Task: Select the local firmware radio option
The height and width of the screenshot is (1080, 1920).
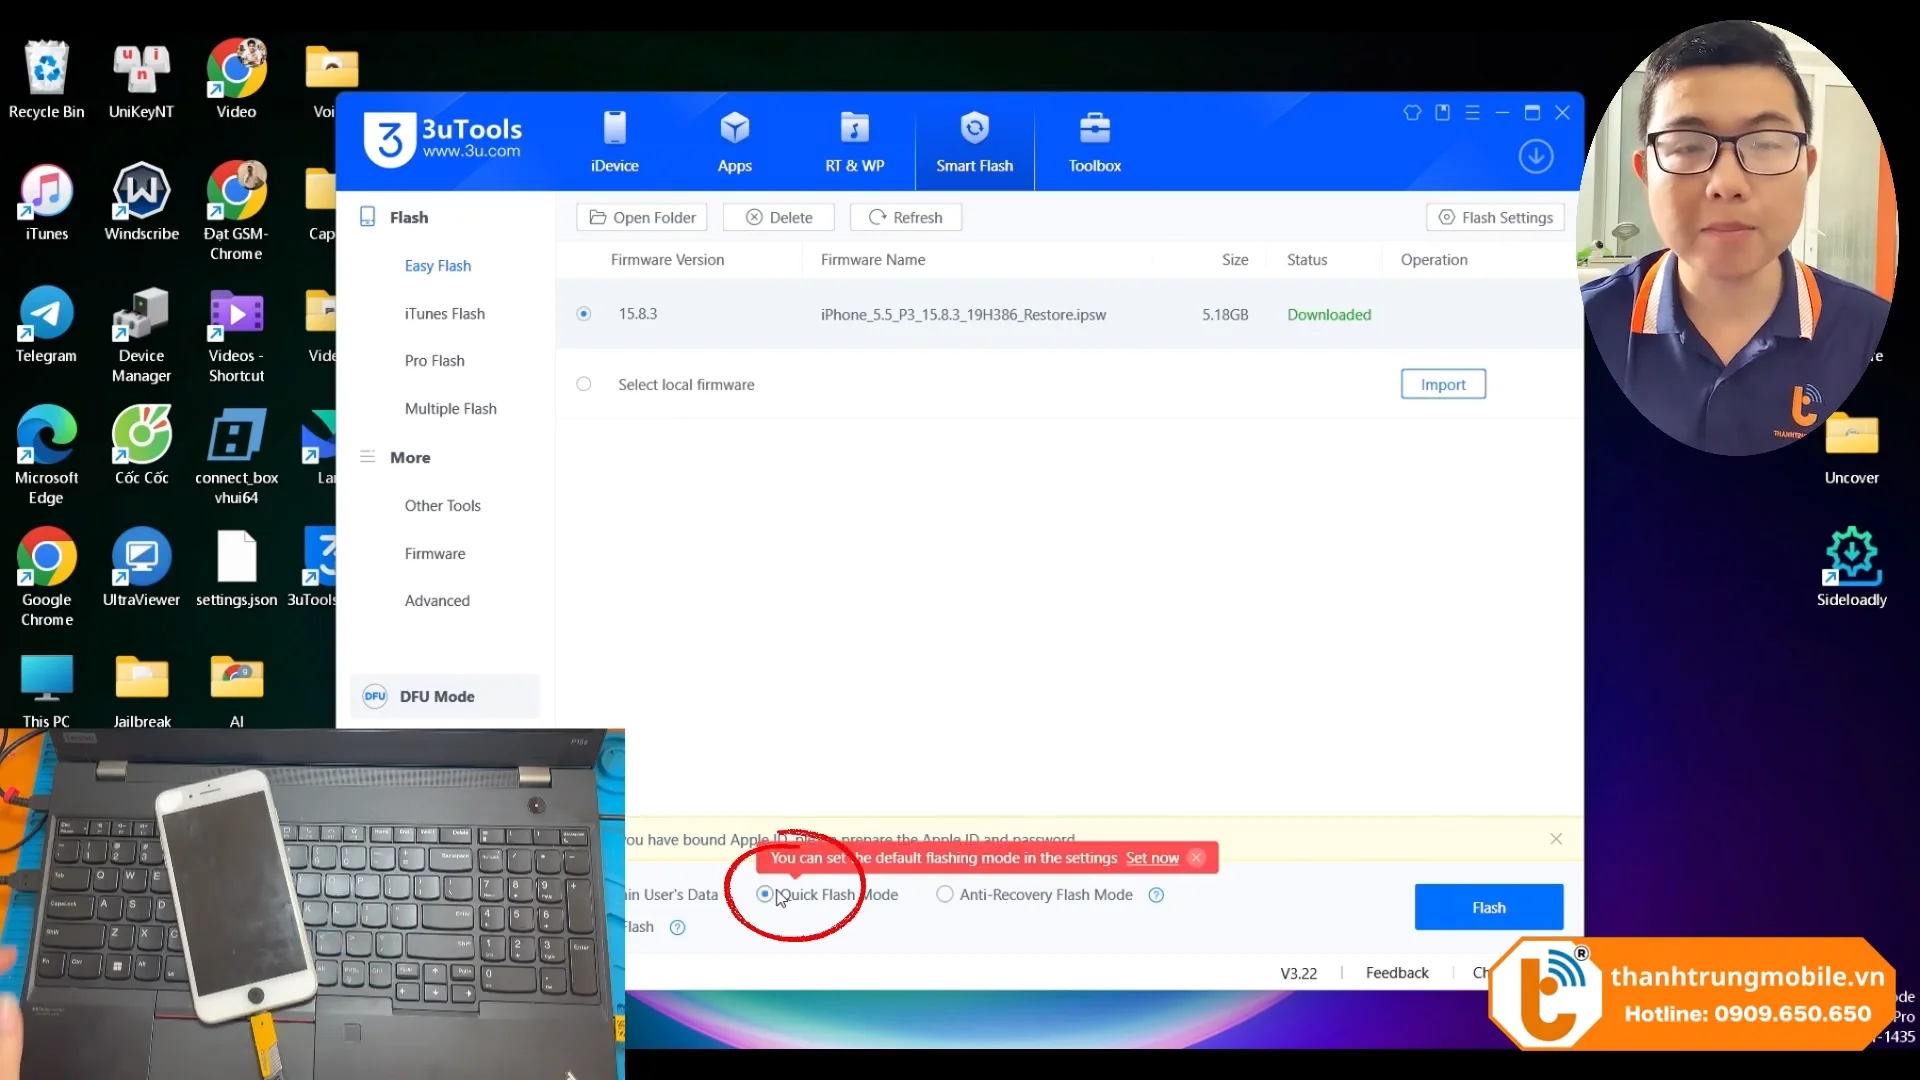Action: (x=584, y=384)
